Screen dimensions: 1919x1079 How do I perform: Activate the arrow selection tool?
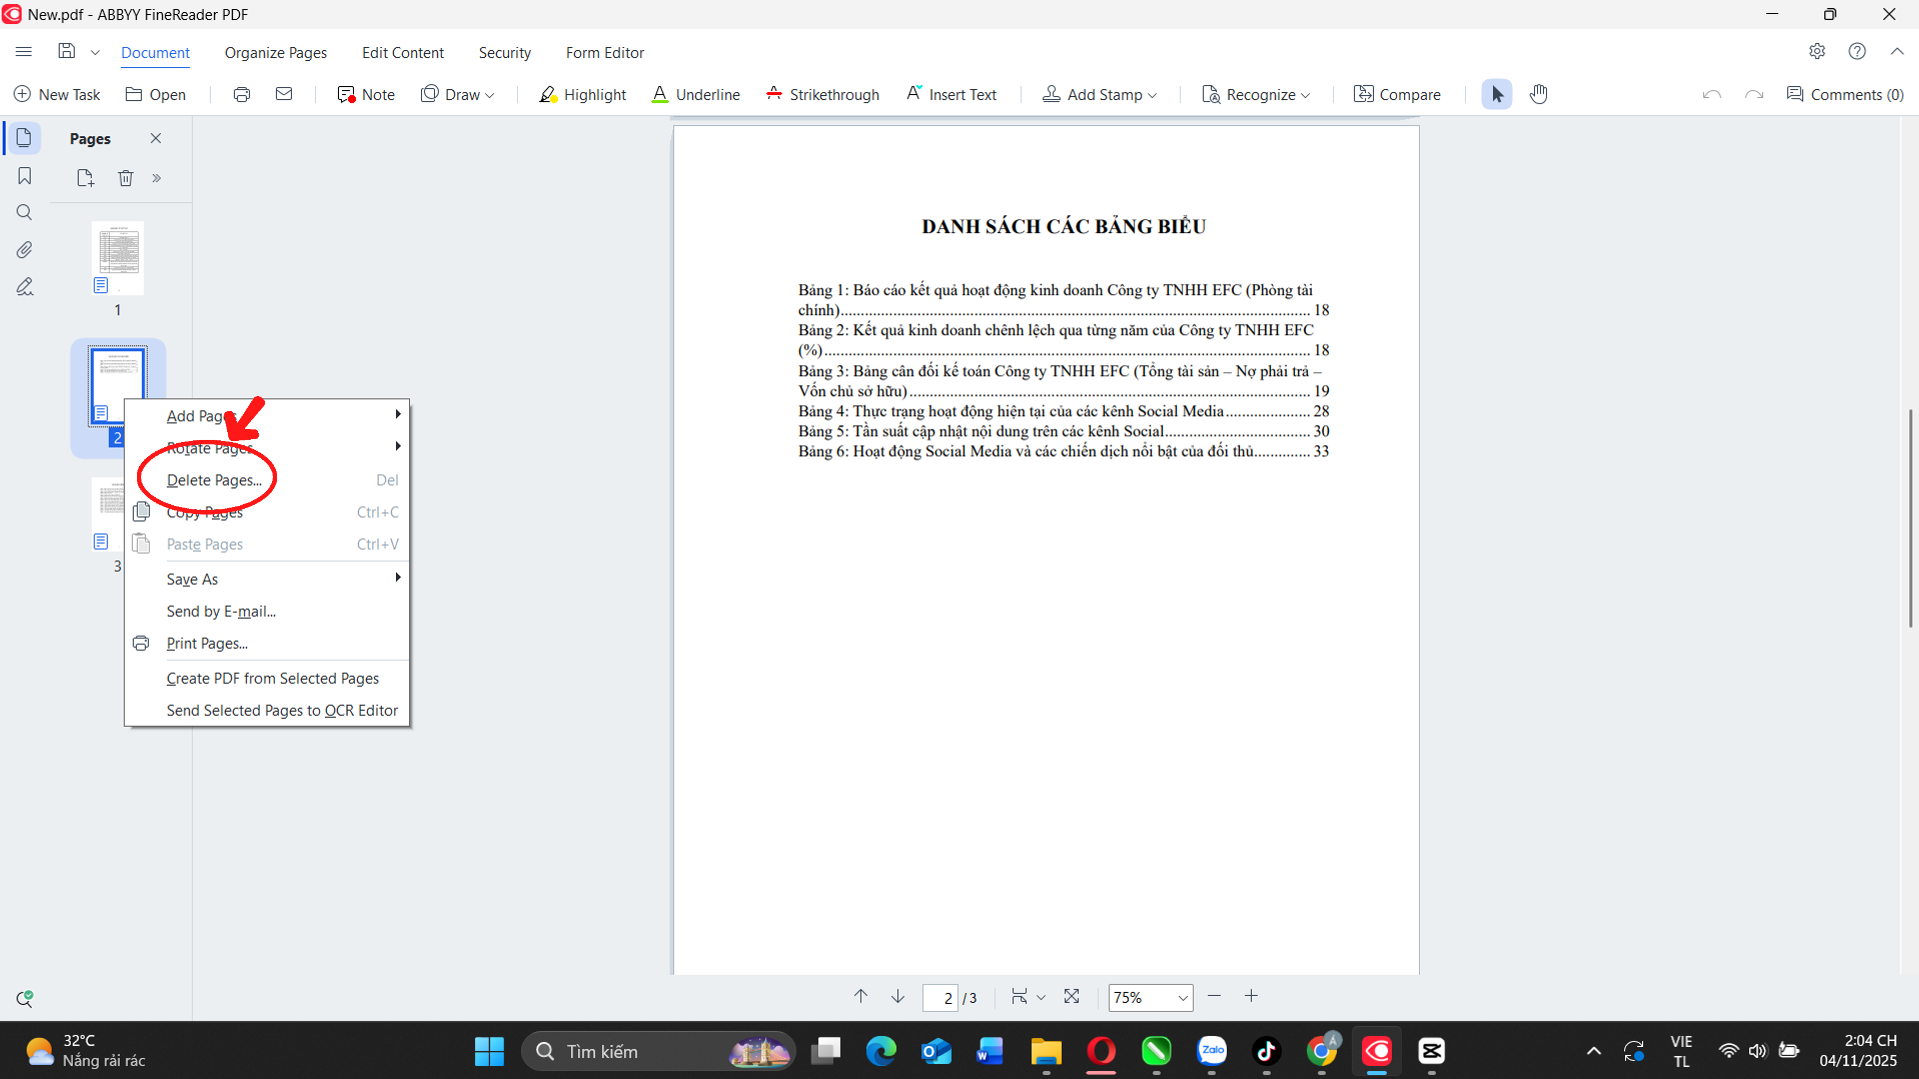[1496, 94]
